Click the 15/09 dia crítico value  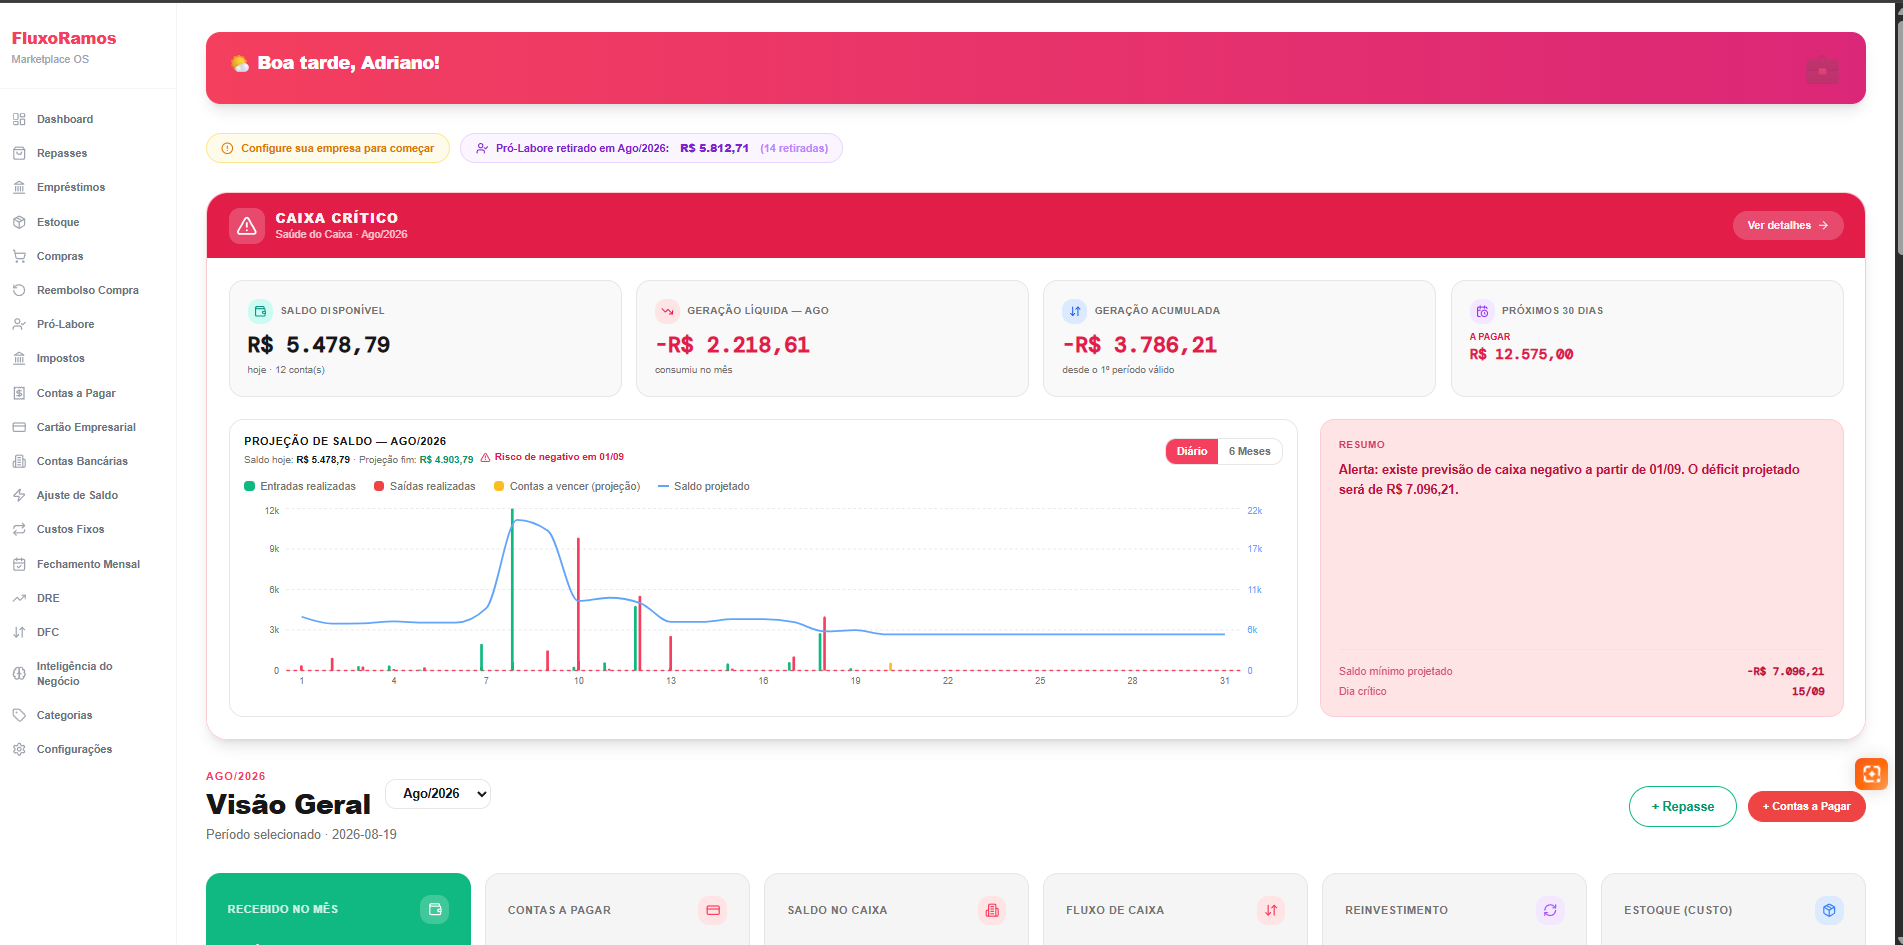[x=1807, y=691]
